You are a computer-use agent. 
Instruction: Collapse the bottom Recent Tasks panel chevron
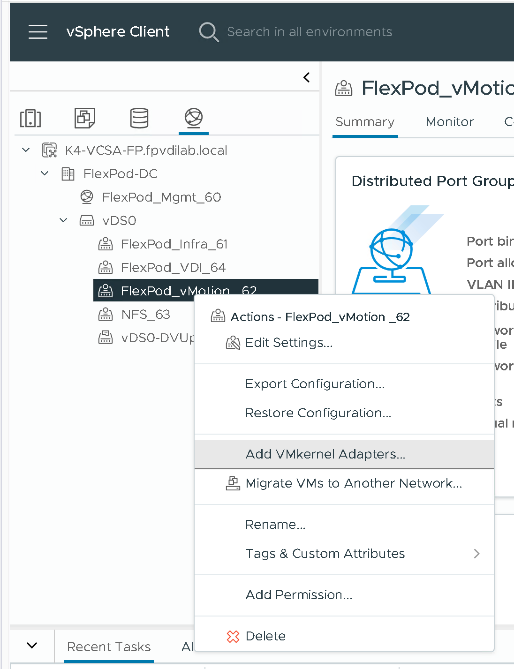32,645
